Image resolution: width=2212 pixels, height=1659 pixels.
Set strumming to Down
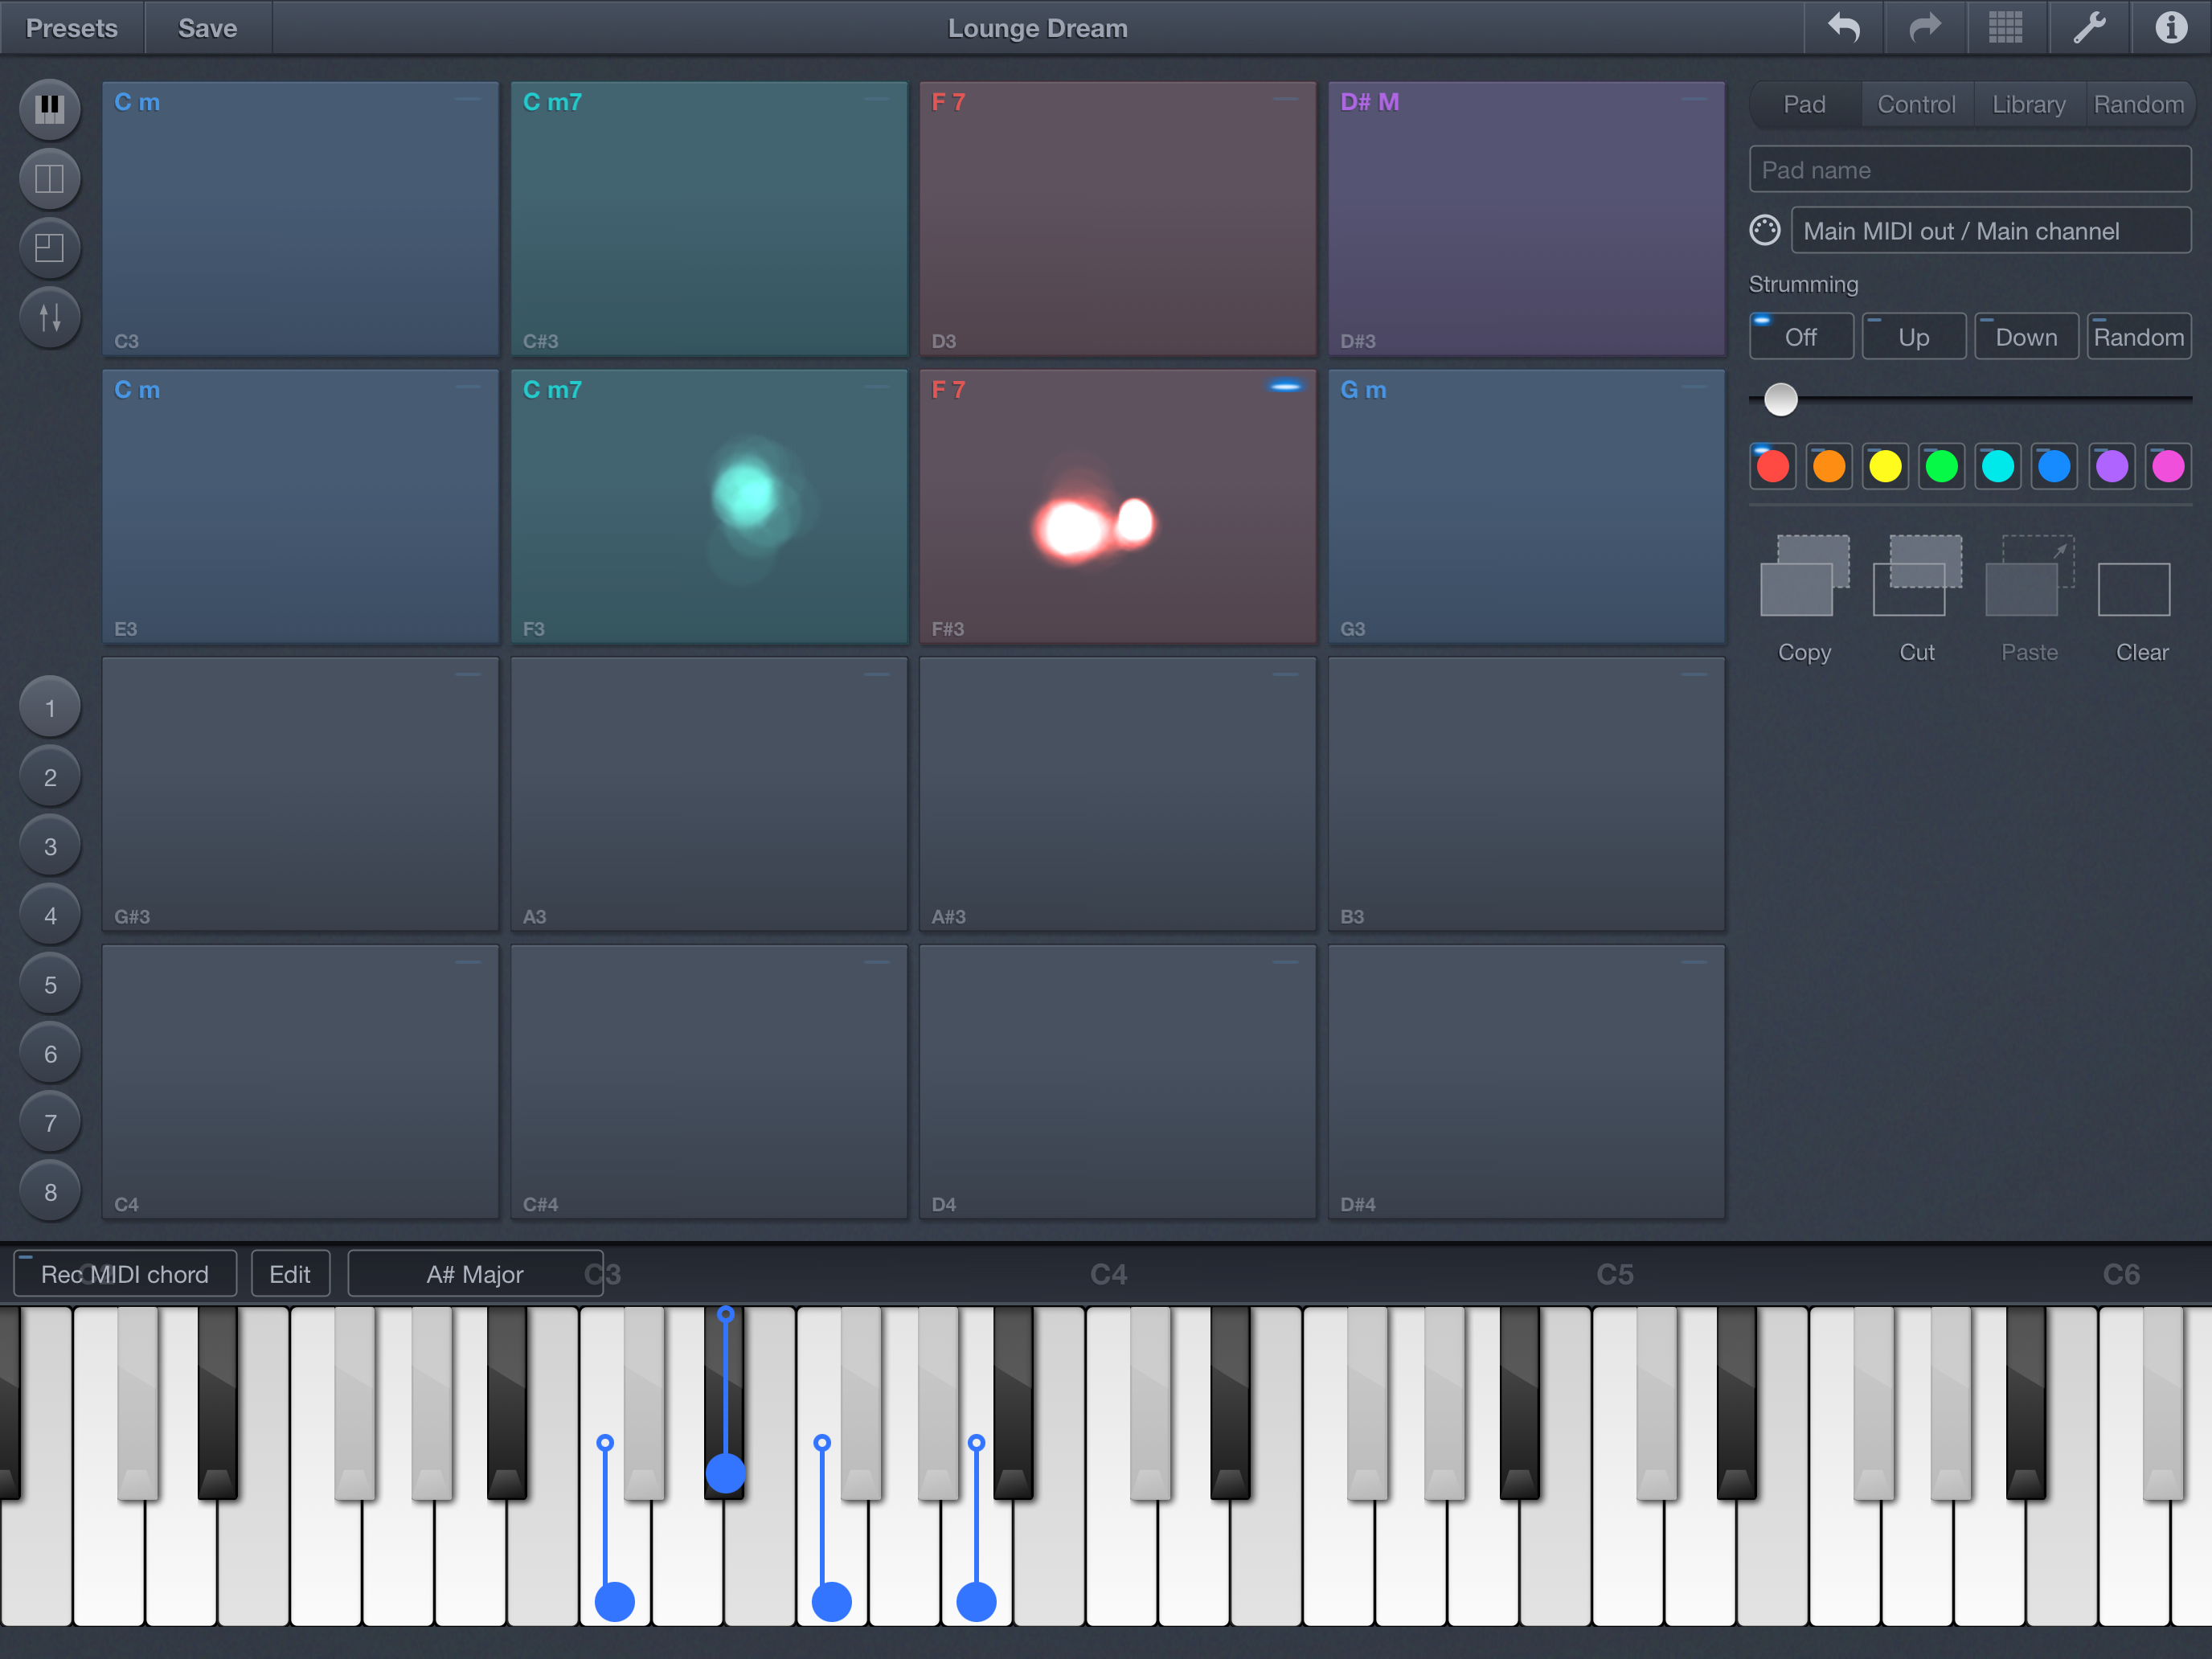(2026, 337)
